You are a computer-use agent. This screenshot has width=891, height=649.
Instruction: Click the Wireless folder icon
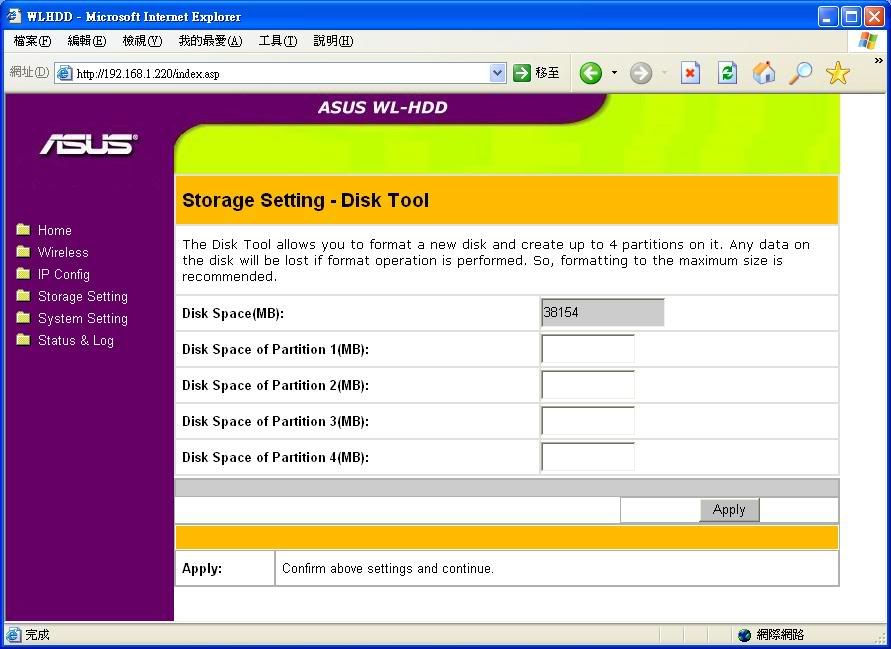(23, 251)
